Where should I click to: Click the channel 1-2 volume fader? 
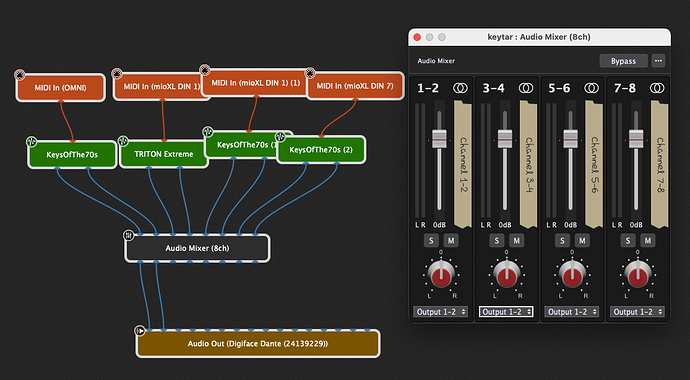(x=439, y=139)
